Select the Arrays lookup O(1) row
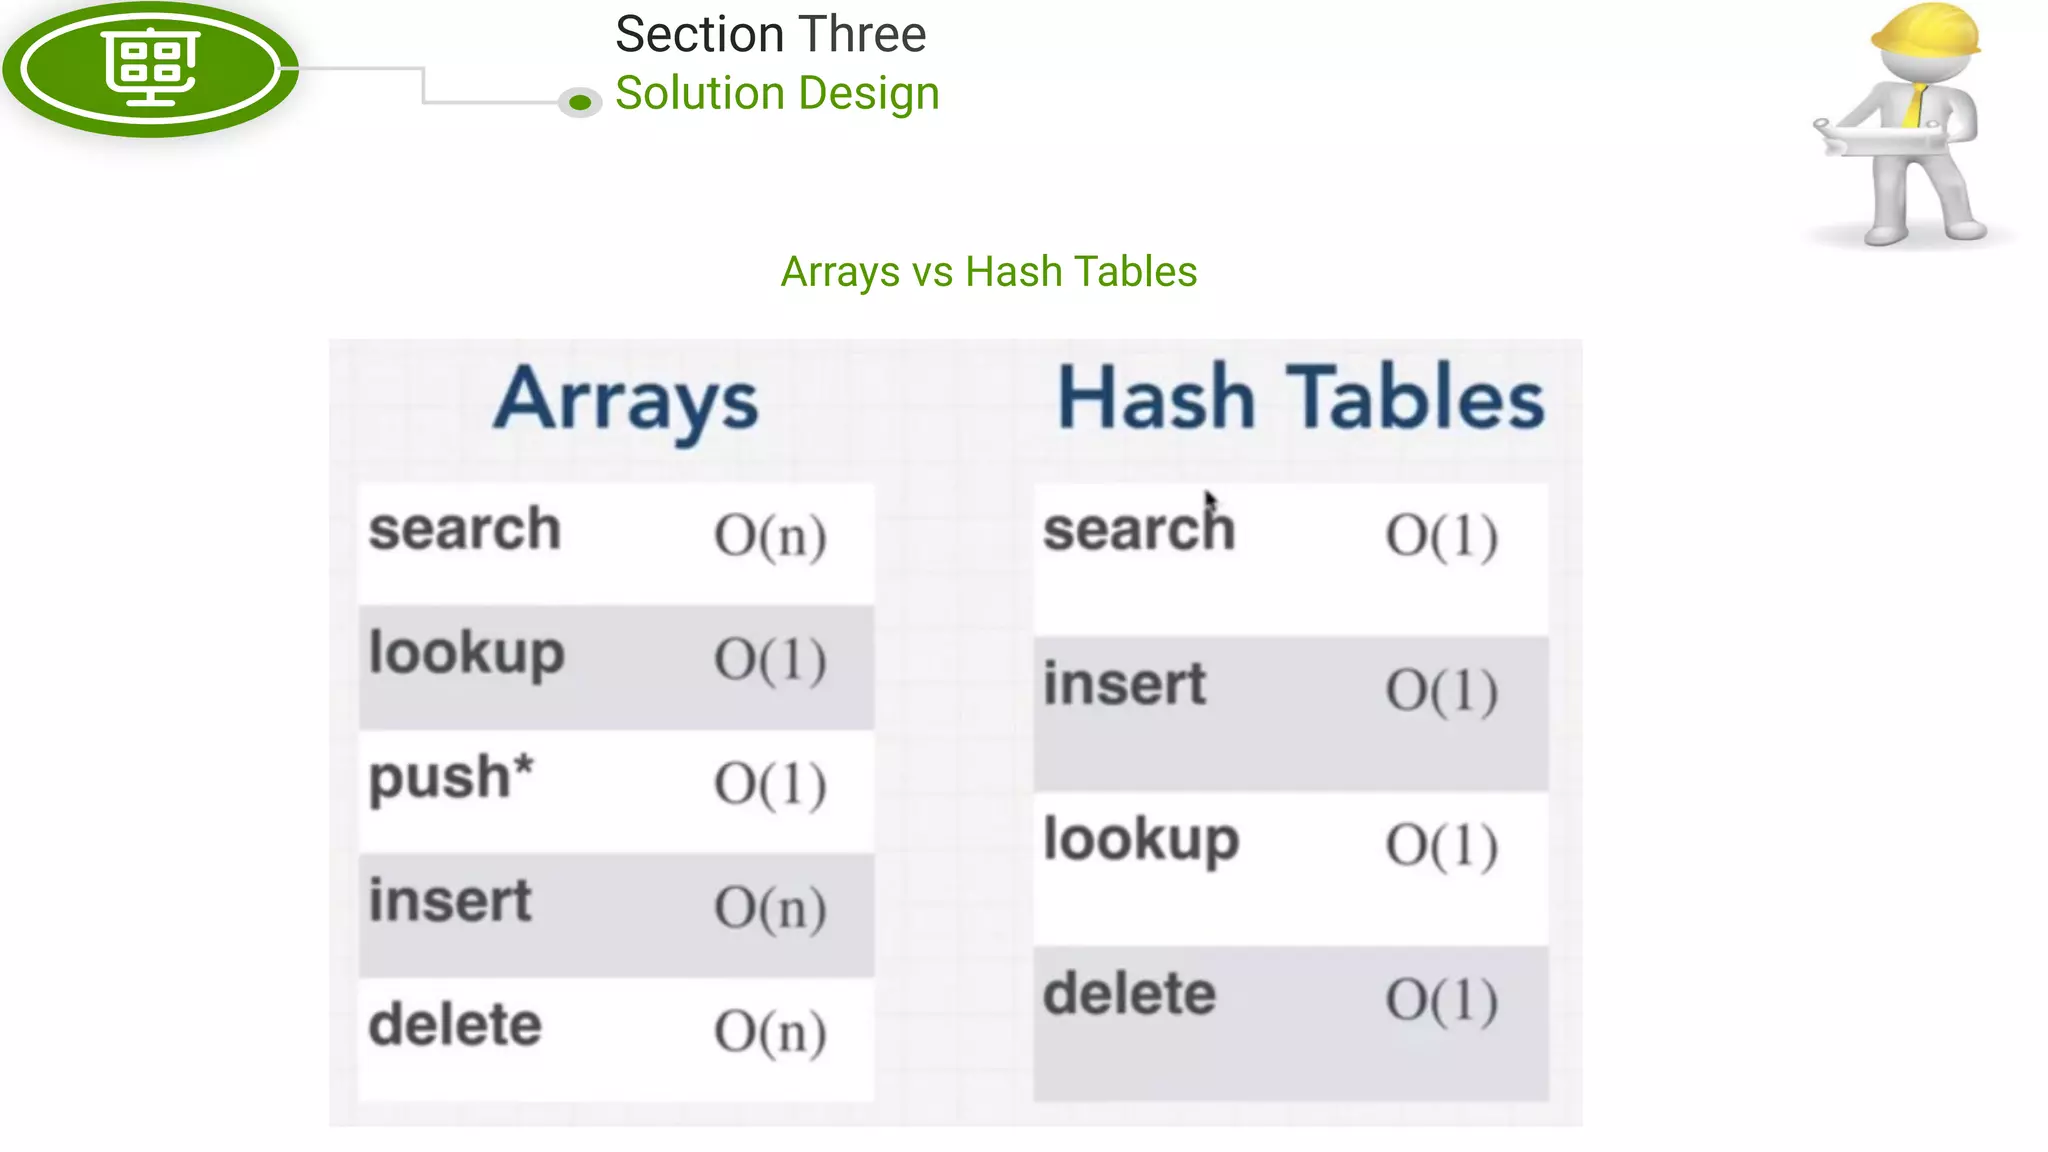 click(x=616, y=666)
